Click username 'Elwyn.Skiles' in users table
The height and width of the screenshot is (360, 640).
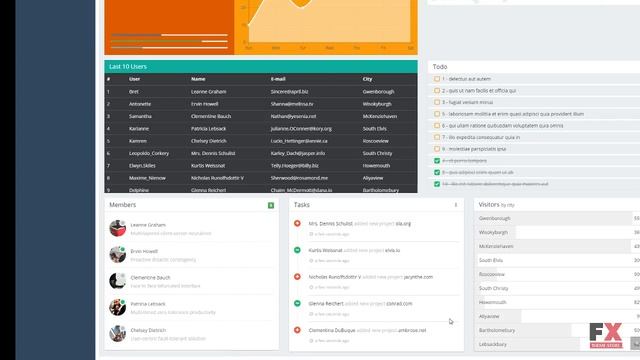[x=142, y=166]
